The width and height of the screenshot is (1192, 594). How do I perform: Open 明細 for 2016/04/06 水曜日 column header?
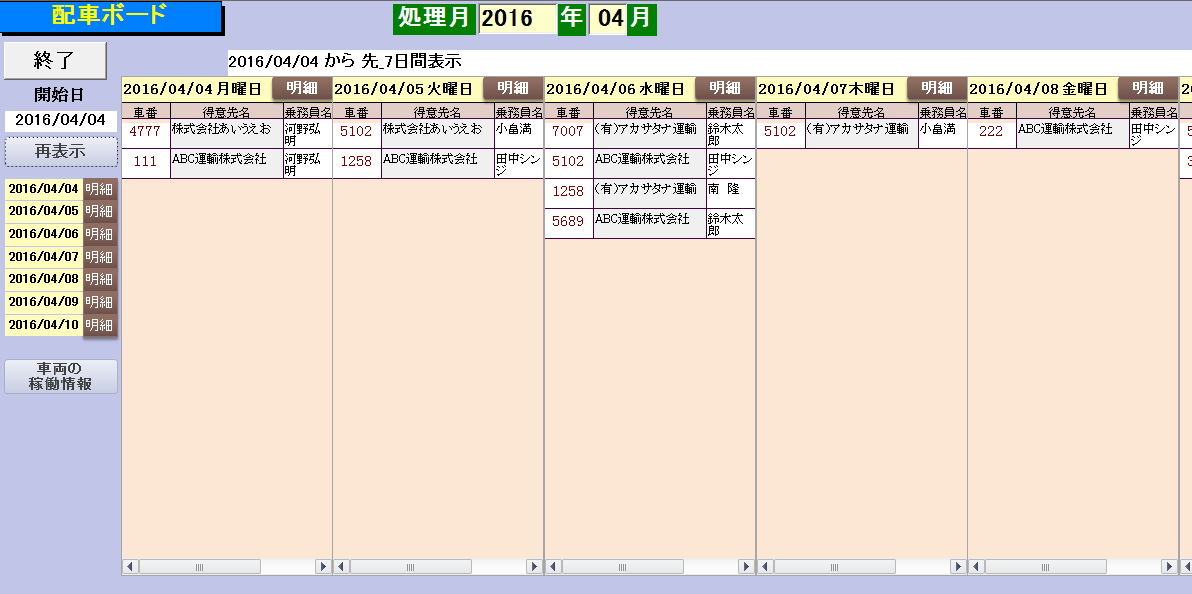[725, 88]
